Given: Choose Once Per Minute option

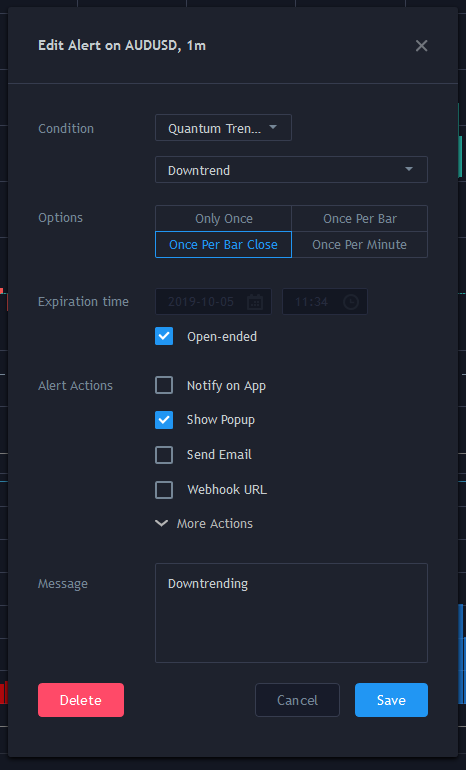Looking at the screenshot, I should click(359, 245).
